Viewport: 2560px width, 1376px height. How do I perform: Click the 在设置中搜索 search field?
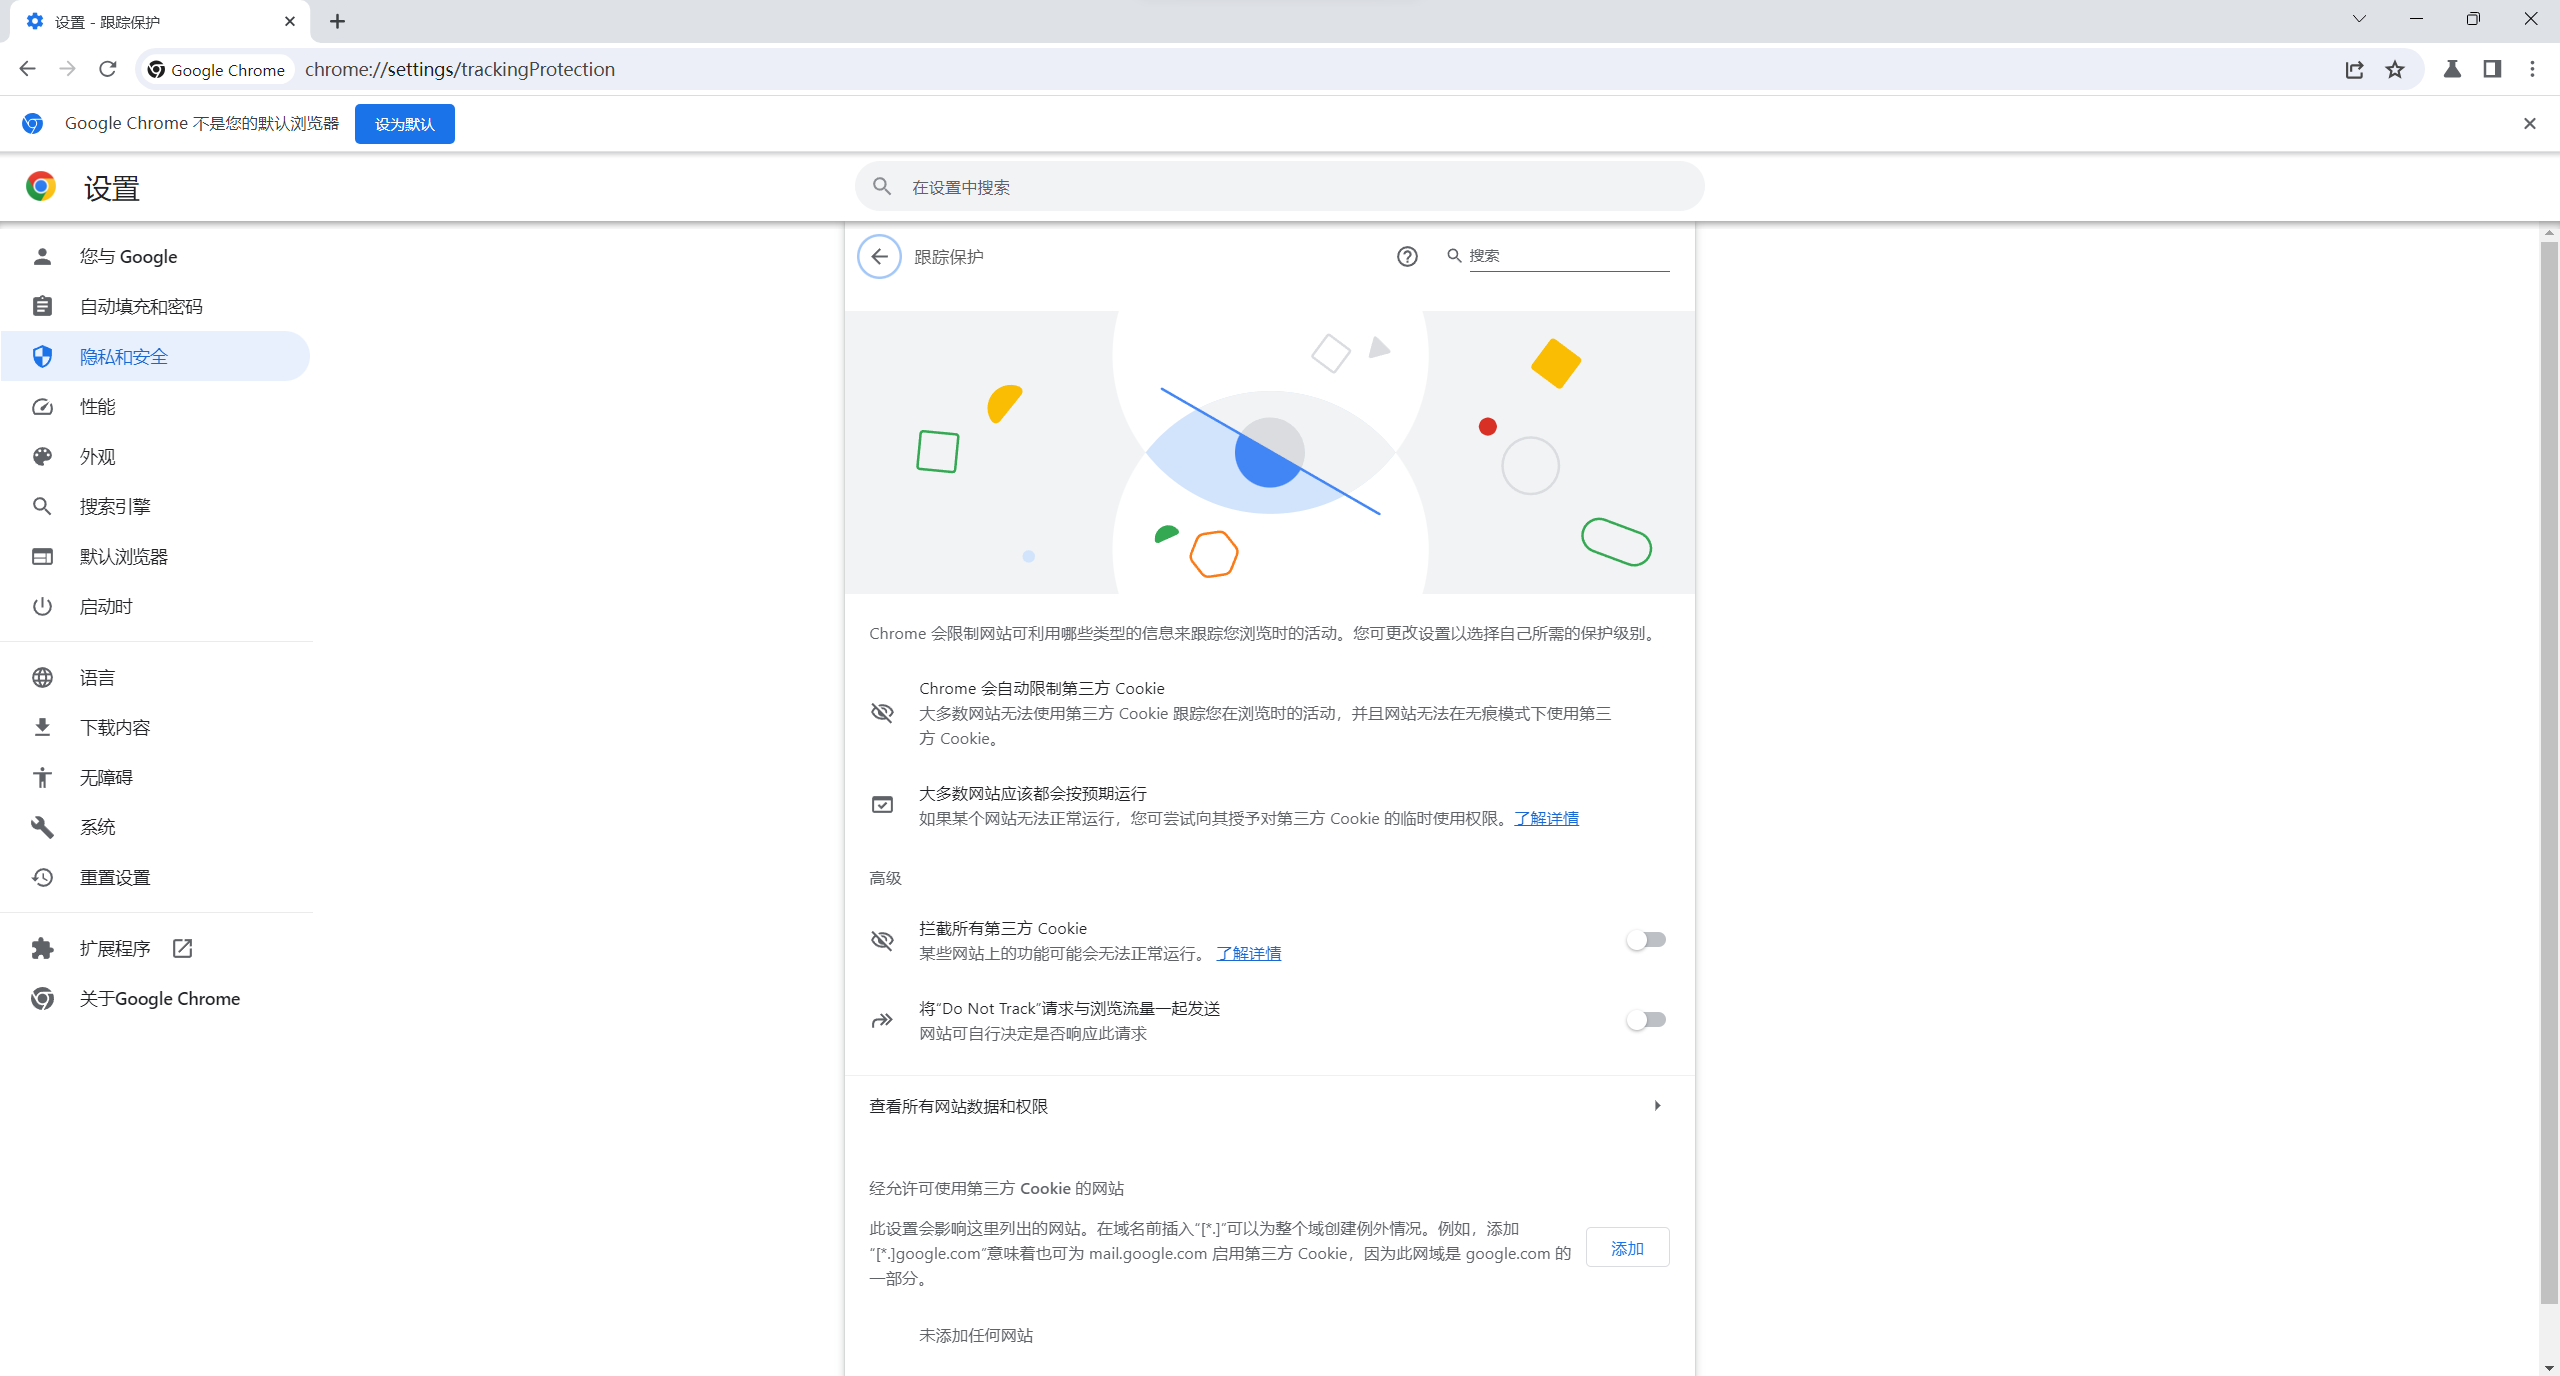tap(1280, 187)
